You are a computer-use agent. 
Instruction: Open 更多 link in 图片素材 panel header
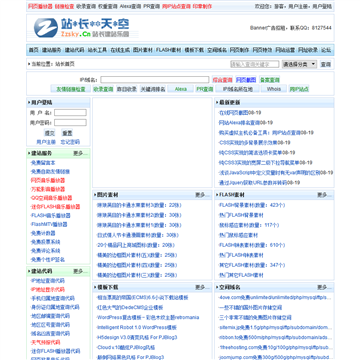[x=203, y=195]
